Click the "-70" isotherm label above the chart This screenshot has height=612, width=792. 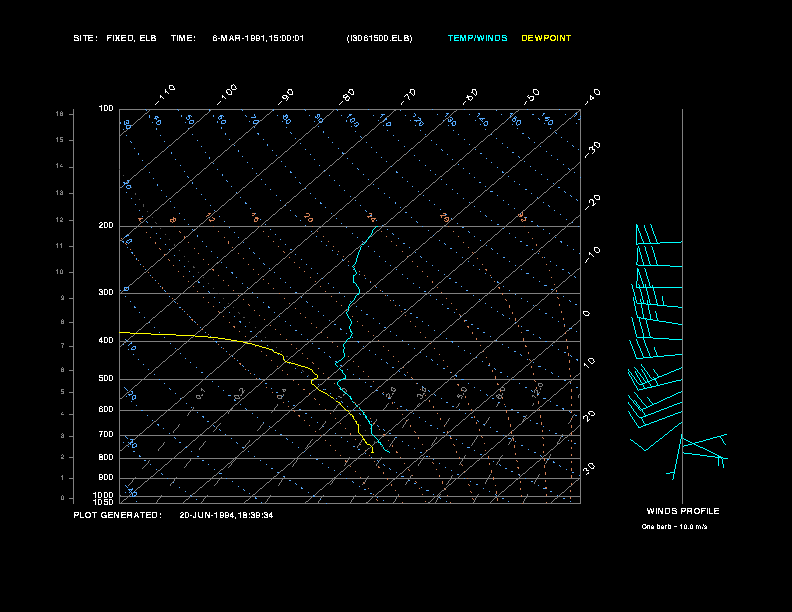tap(409, 97)
